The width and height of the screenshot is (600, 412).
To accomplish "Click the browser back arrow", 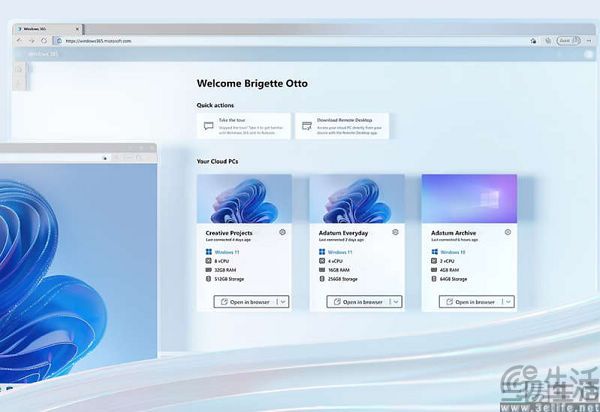I will (19, 41).
